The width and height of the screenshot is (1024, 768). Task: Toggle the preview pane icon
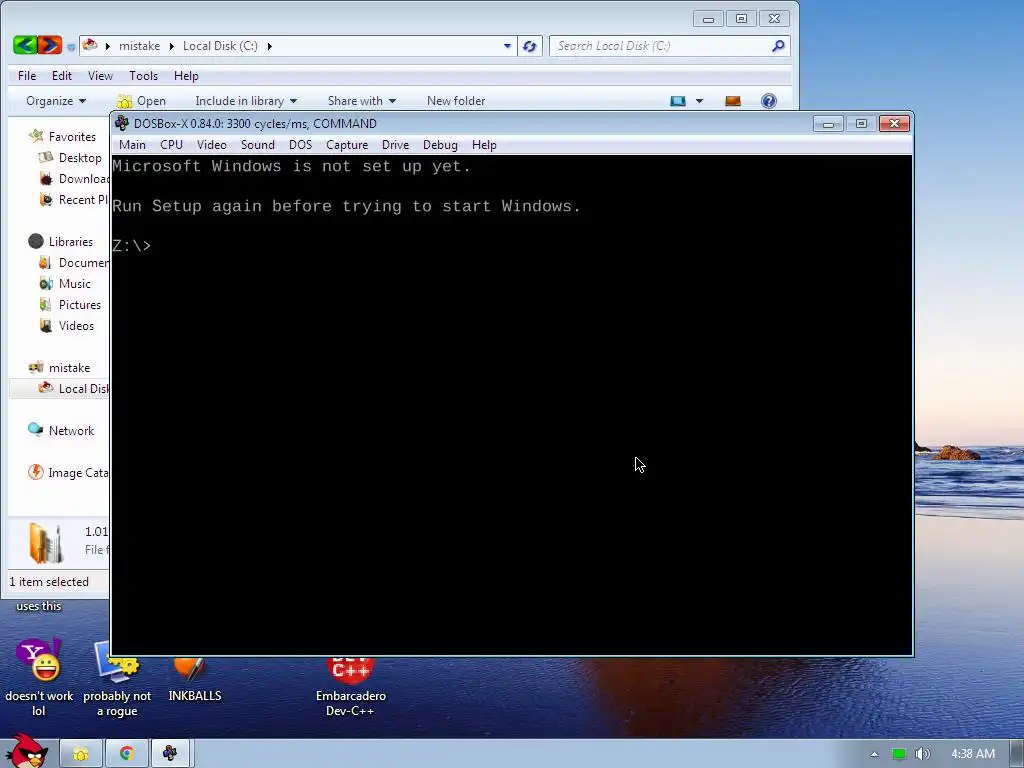pyautogui.click(x=733, y=101)
